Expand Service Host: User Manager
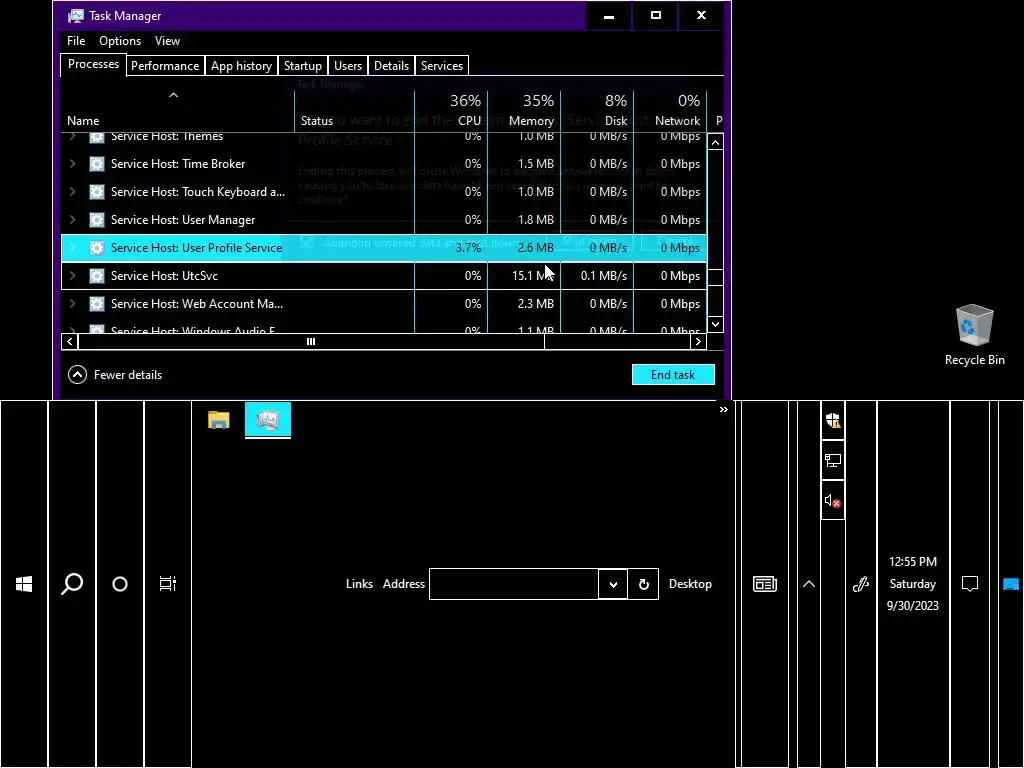1024x768 pixels. pos(72,220)
